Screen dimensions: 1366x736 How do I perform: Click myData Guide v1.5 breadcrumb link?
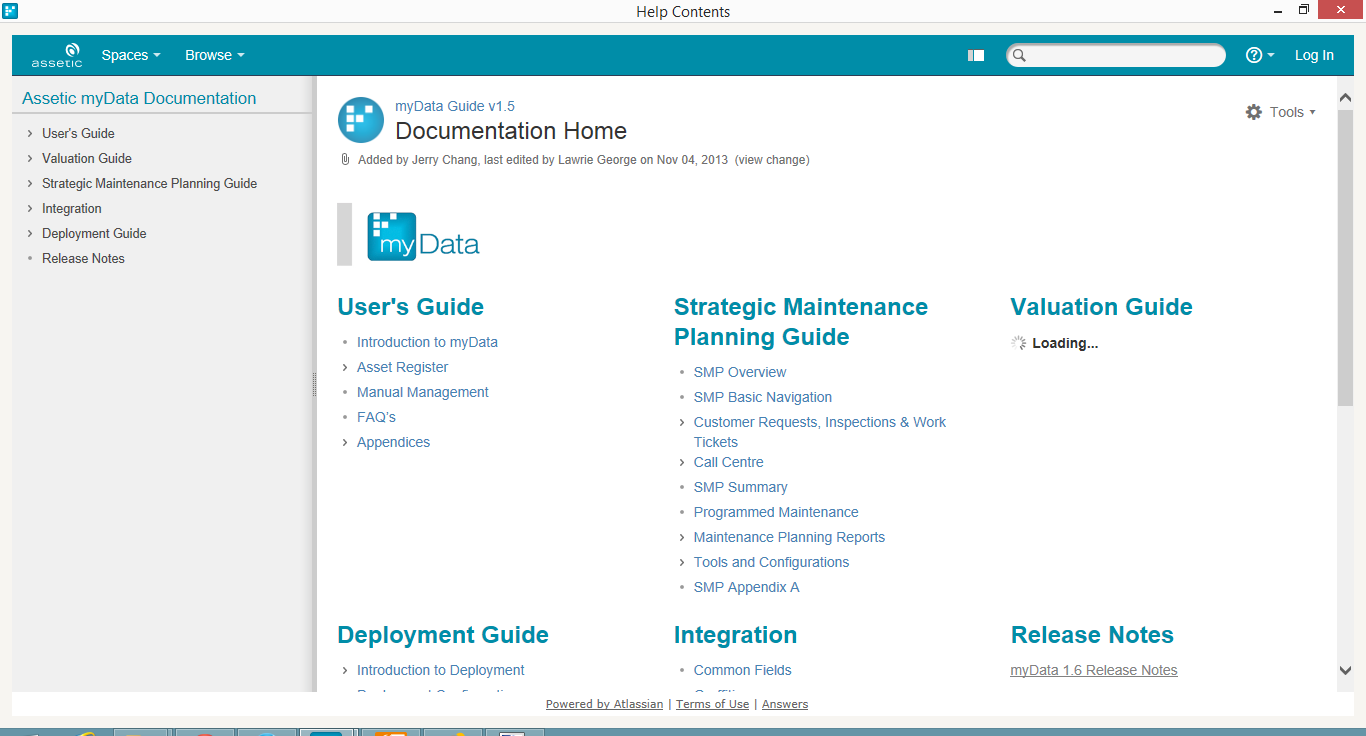455,106
